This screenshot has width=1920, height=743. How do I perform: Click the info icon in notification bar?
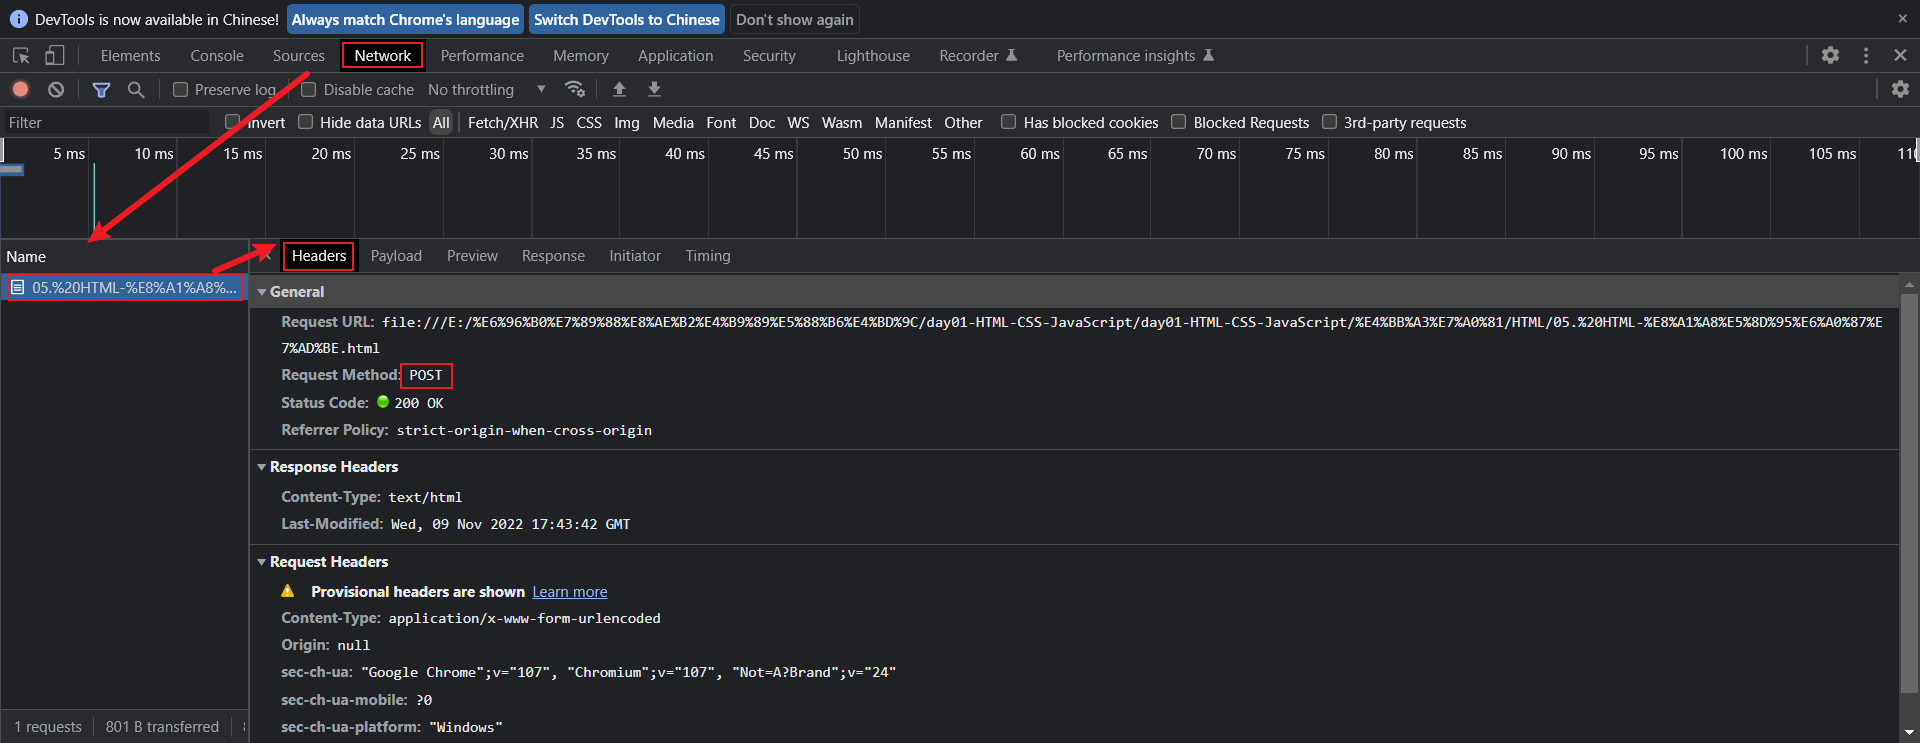coord(18,19)
